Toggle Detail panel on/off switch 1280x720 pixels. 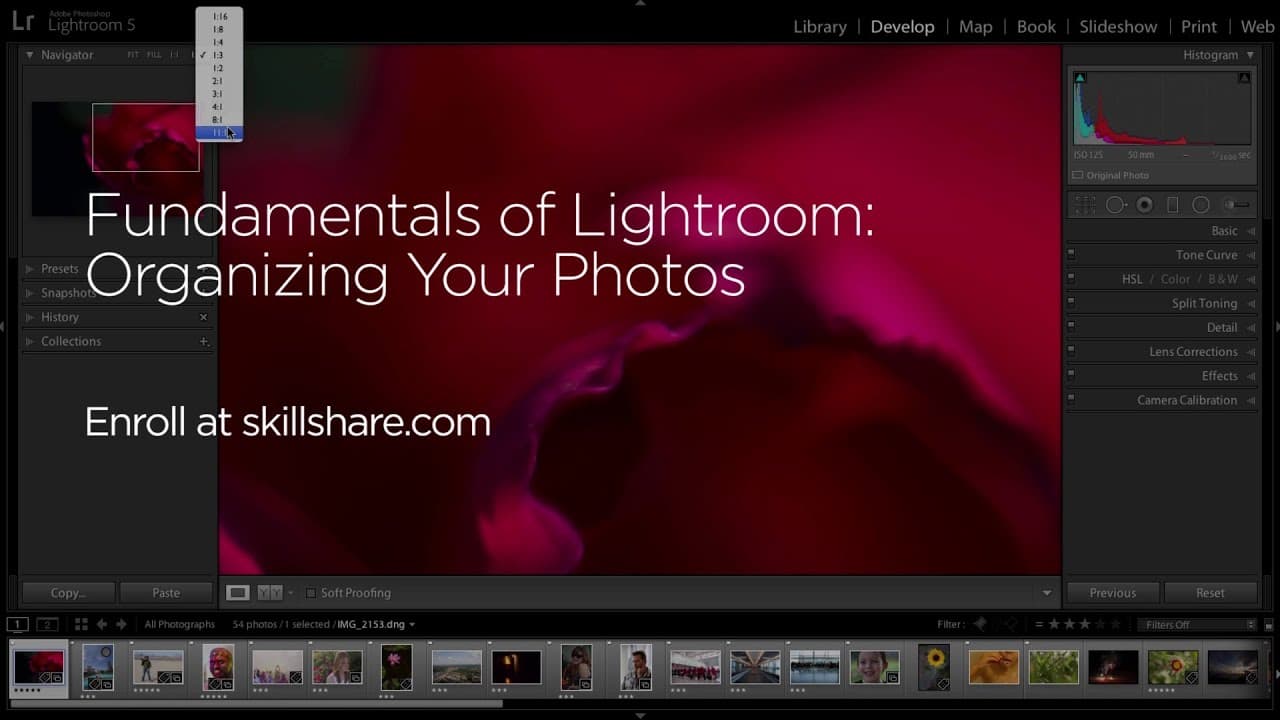click(x=1071, y=327)
